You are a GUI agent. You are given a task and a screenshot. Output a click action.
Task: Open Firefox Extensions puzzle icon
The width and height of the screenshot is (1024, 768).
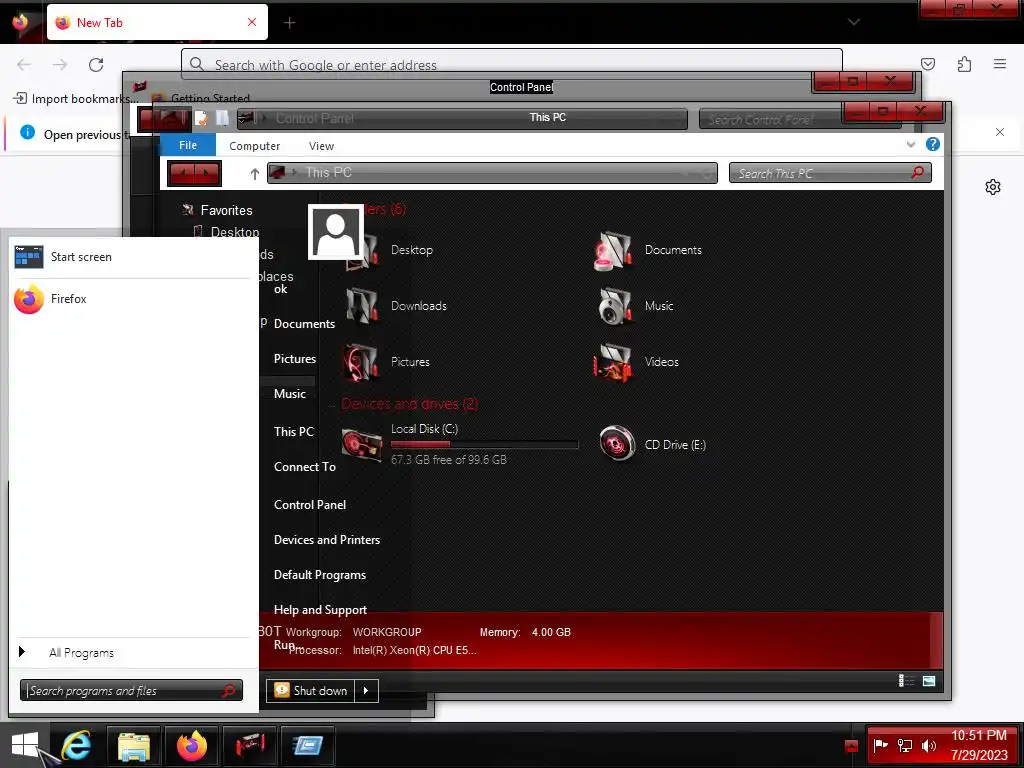click(964, 64)
